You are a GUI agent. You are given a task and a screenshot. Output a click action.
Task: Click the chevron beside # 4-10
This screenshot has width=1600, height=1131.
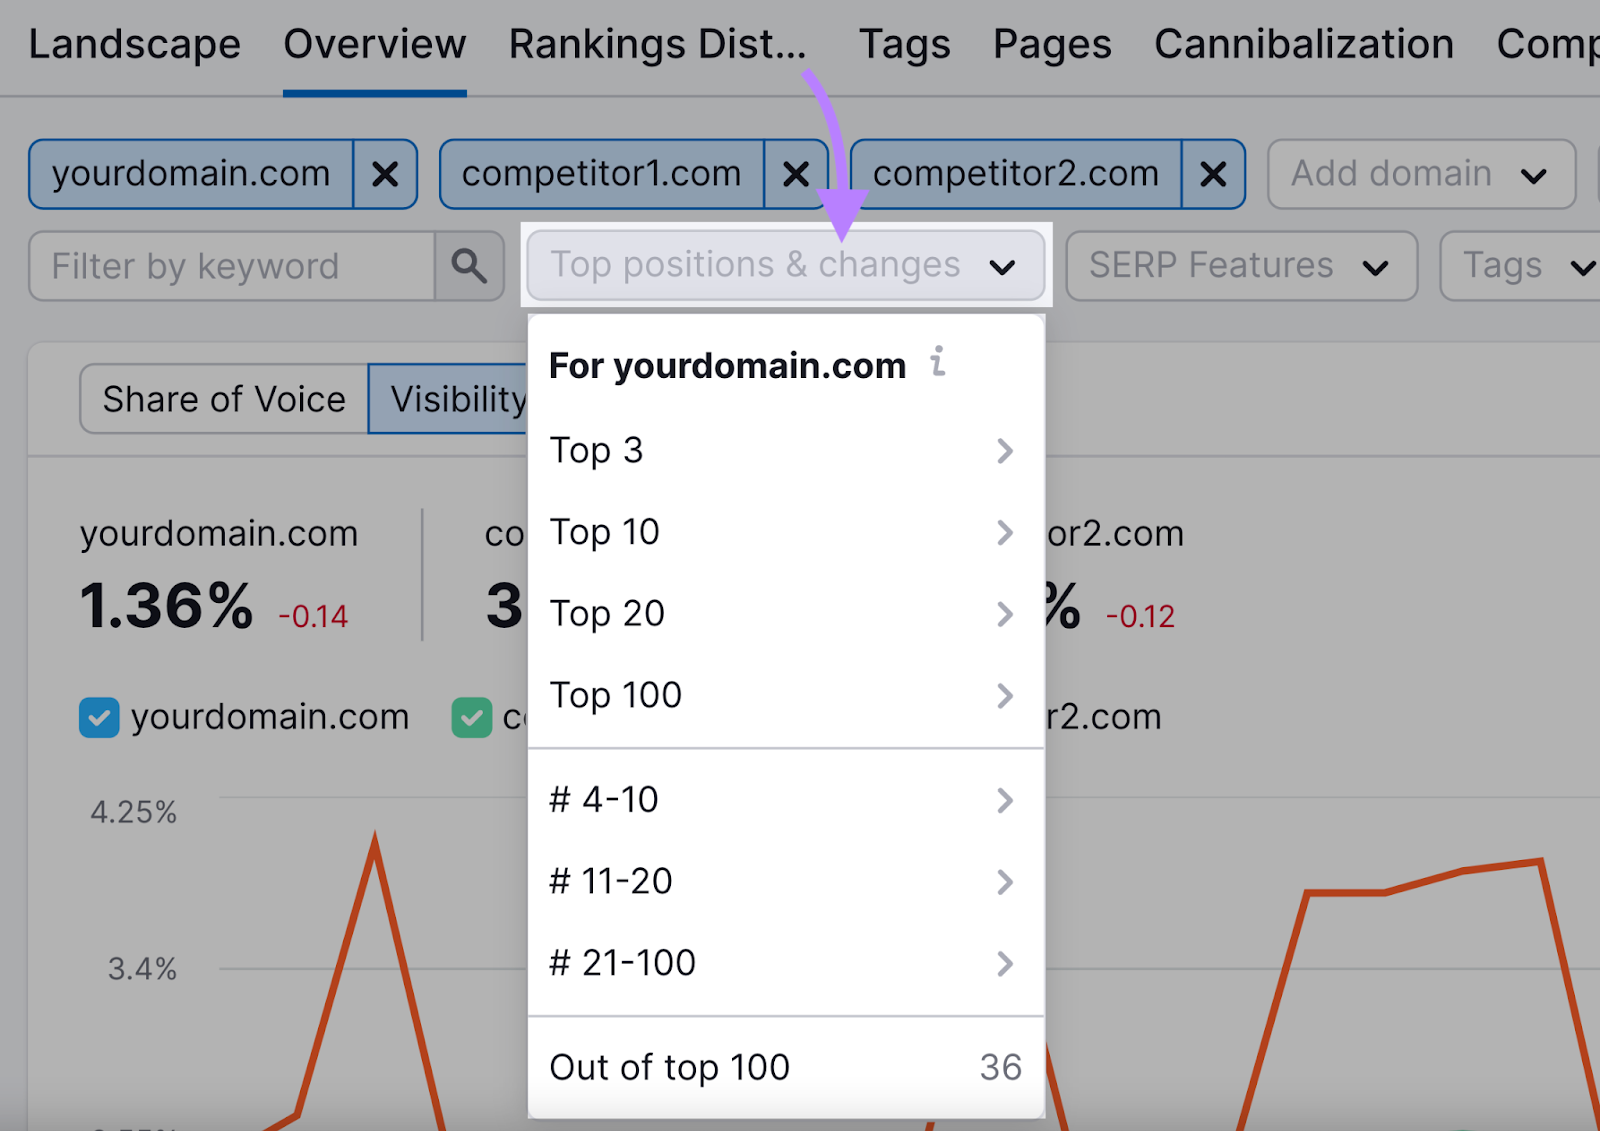(1005, 800)
